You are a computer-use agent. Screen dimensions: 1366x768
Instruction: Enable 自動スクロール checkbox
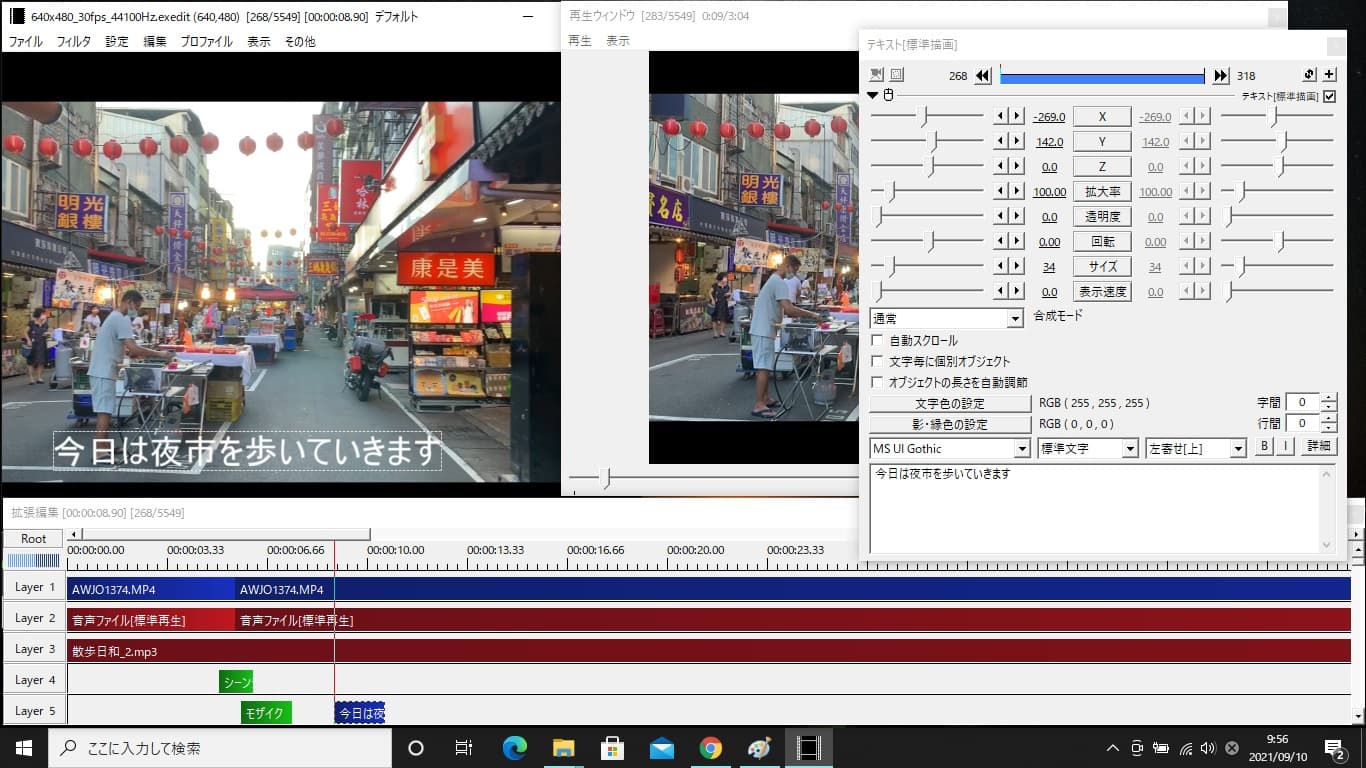click(x=877, y=341)
